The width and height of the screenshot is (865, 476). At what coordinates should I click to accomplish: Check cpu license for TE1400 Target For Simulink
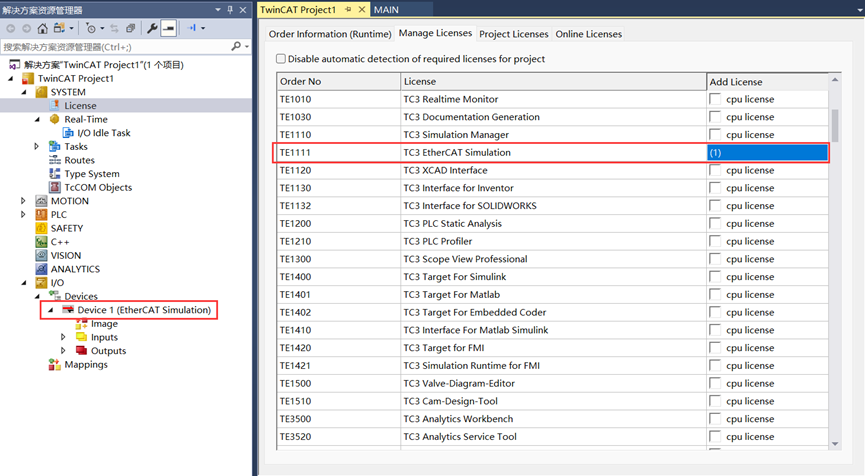pos(715,277)
